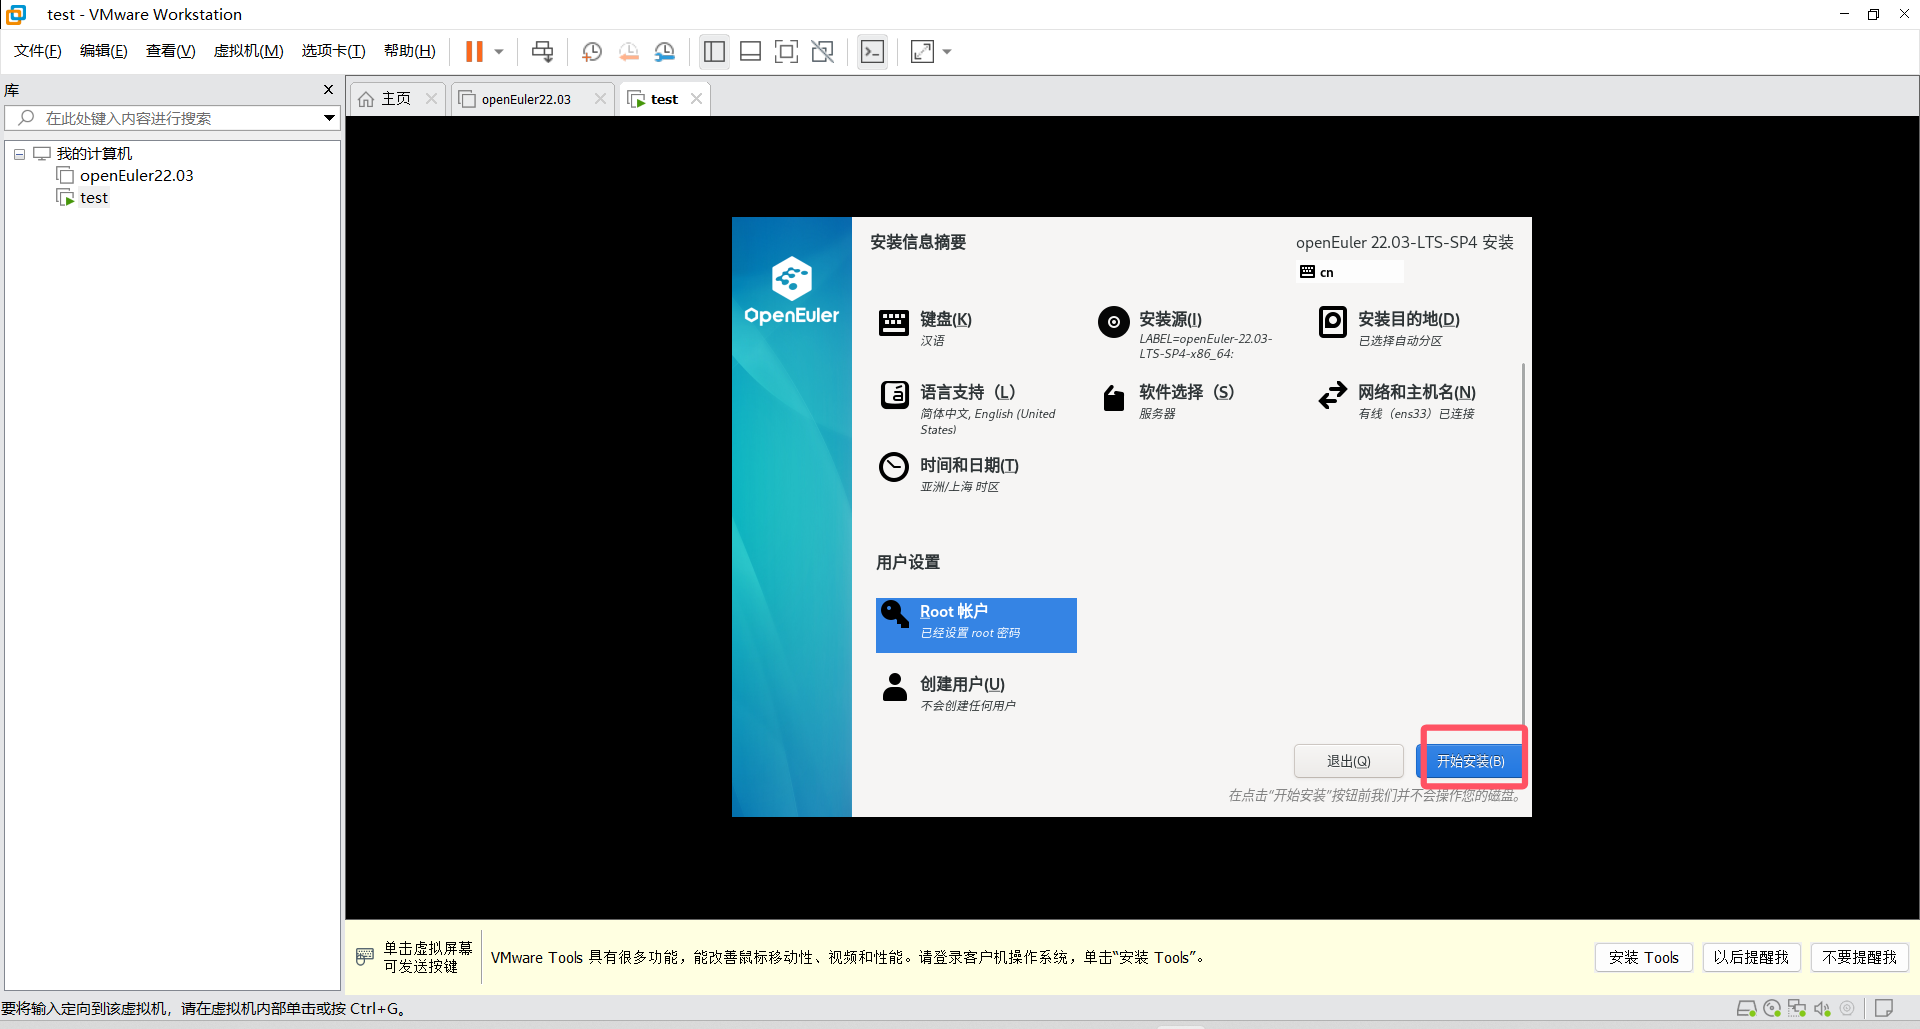The width and height of the screenshot is (1920, 1029).
Task: Click the 不要提醒我 button
Action: [1859, 957]
